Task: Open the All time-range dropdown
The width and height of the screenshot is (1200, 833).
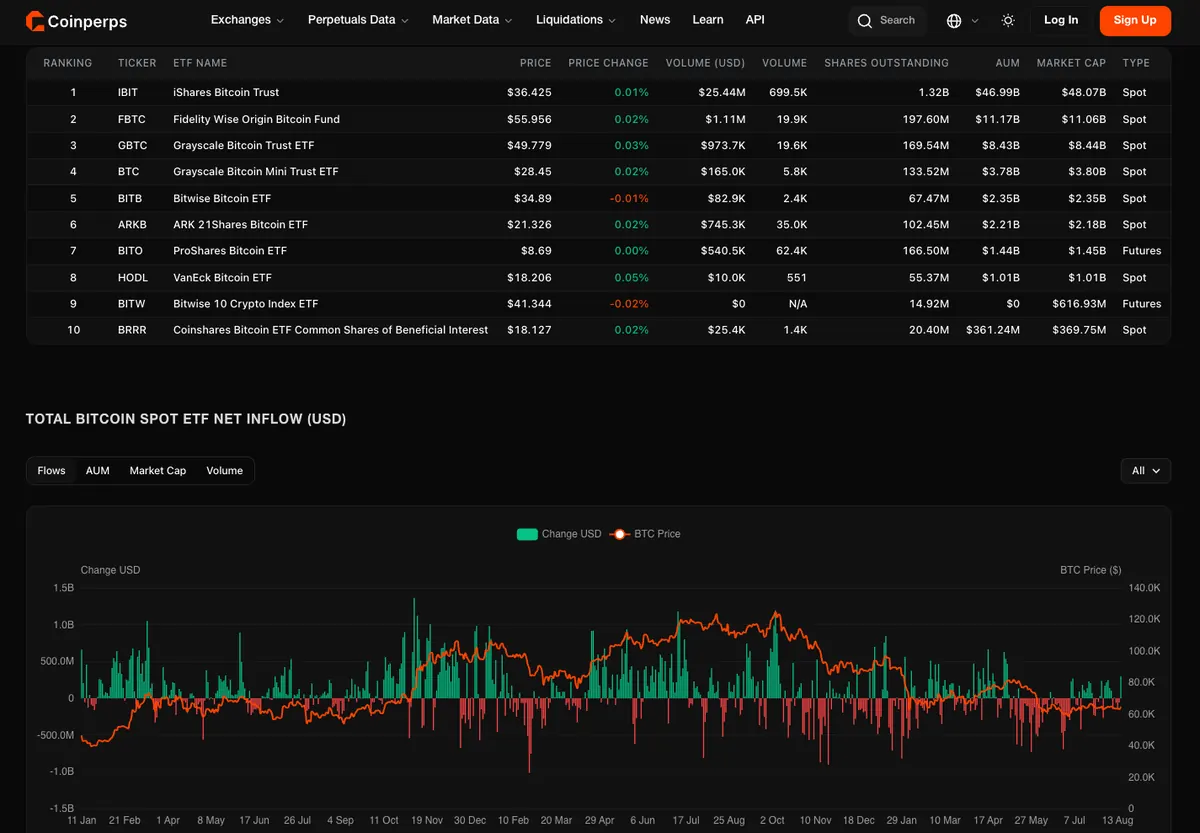Action: 1146,471
